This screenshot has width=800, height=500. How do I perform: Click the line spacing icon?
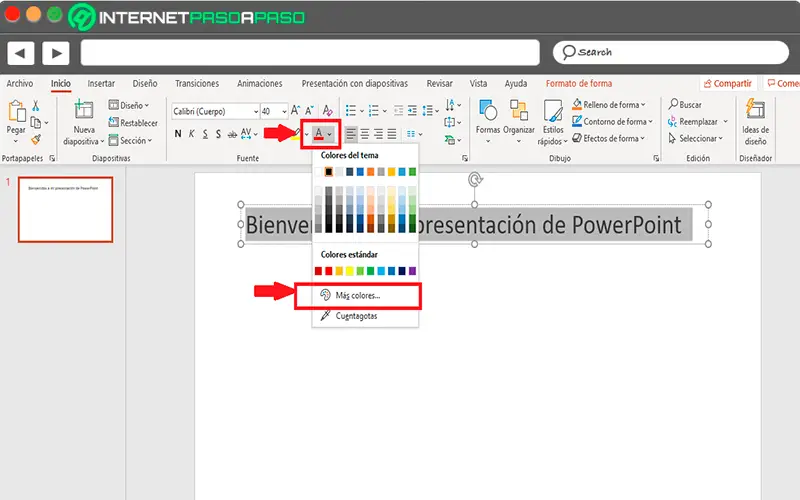tap(428, 110)
